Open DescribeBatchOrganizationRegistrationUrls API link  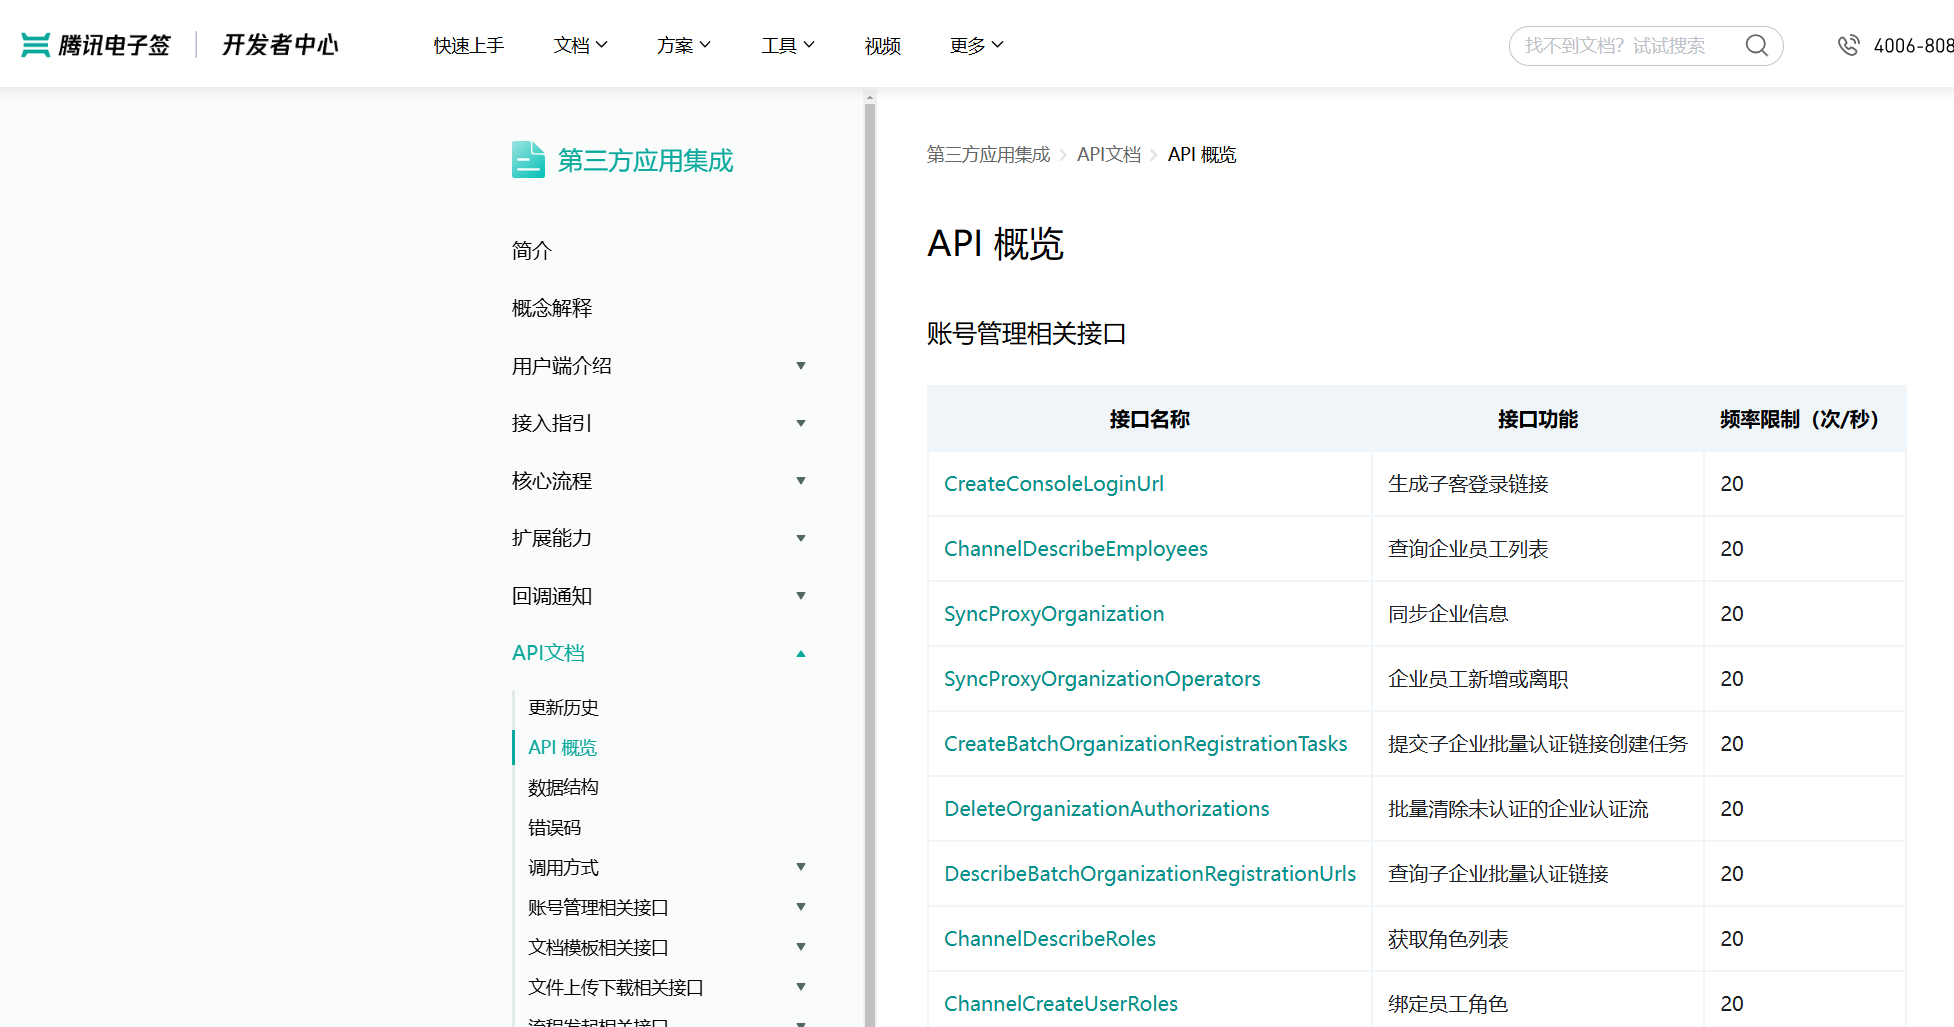click(1150, 874)
